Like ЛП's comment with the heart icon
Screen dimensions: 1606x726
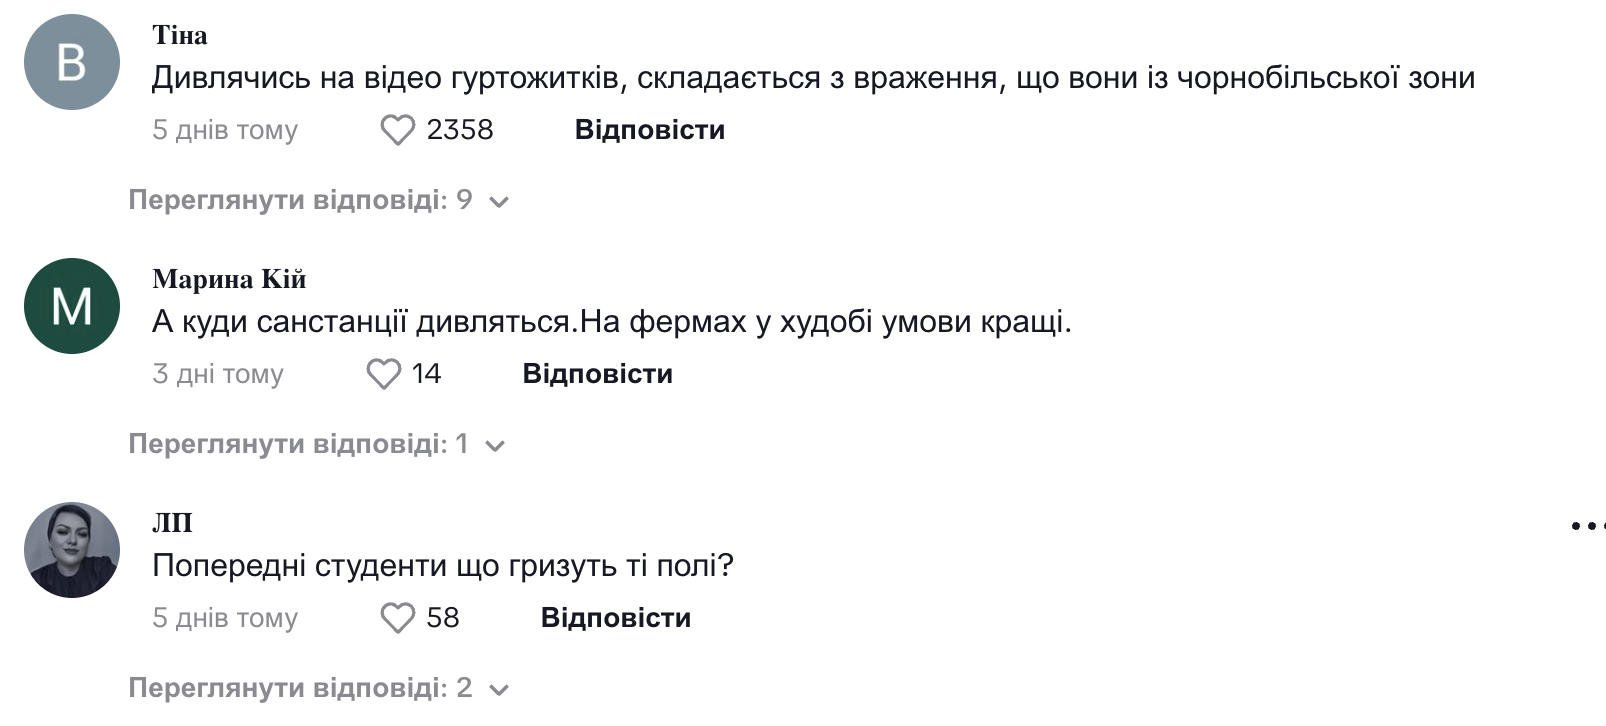coord(397,618)
